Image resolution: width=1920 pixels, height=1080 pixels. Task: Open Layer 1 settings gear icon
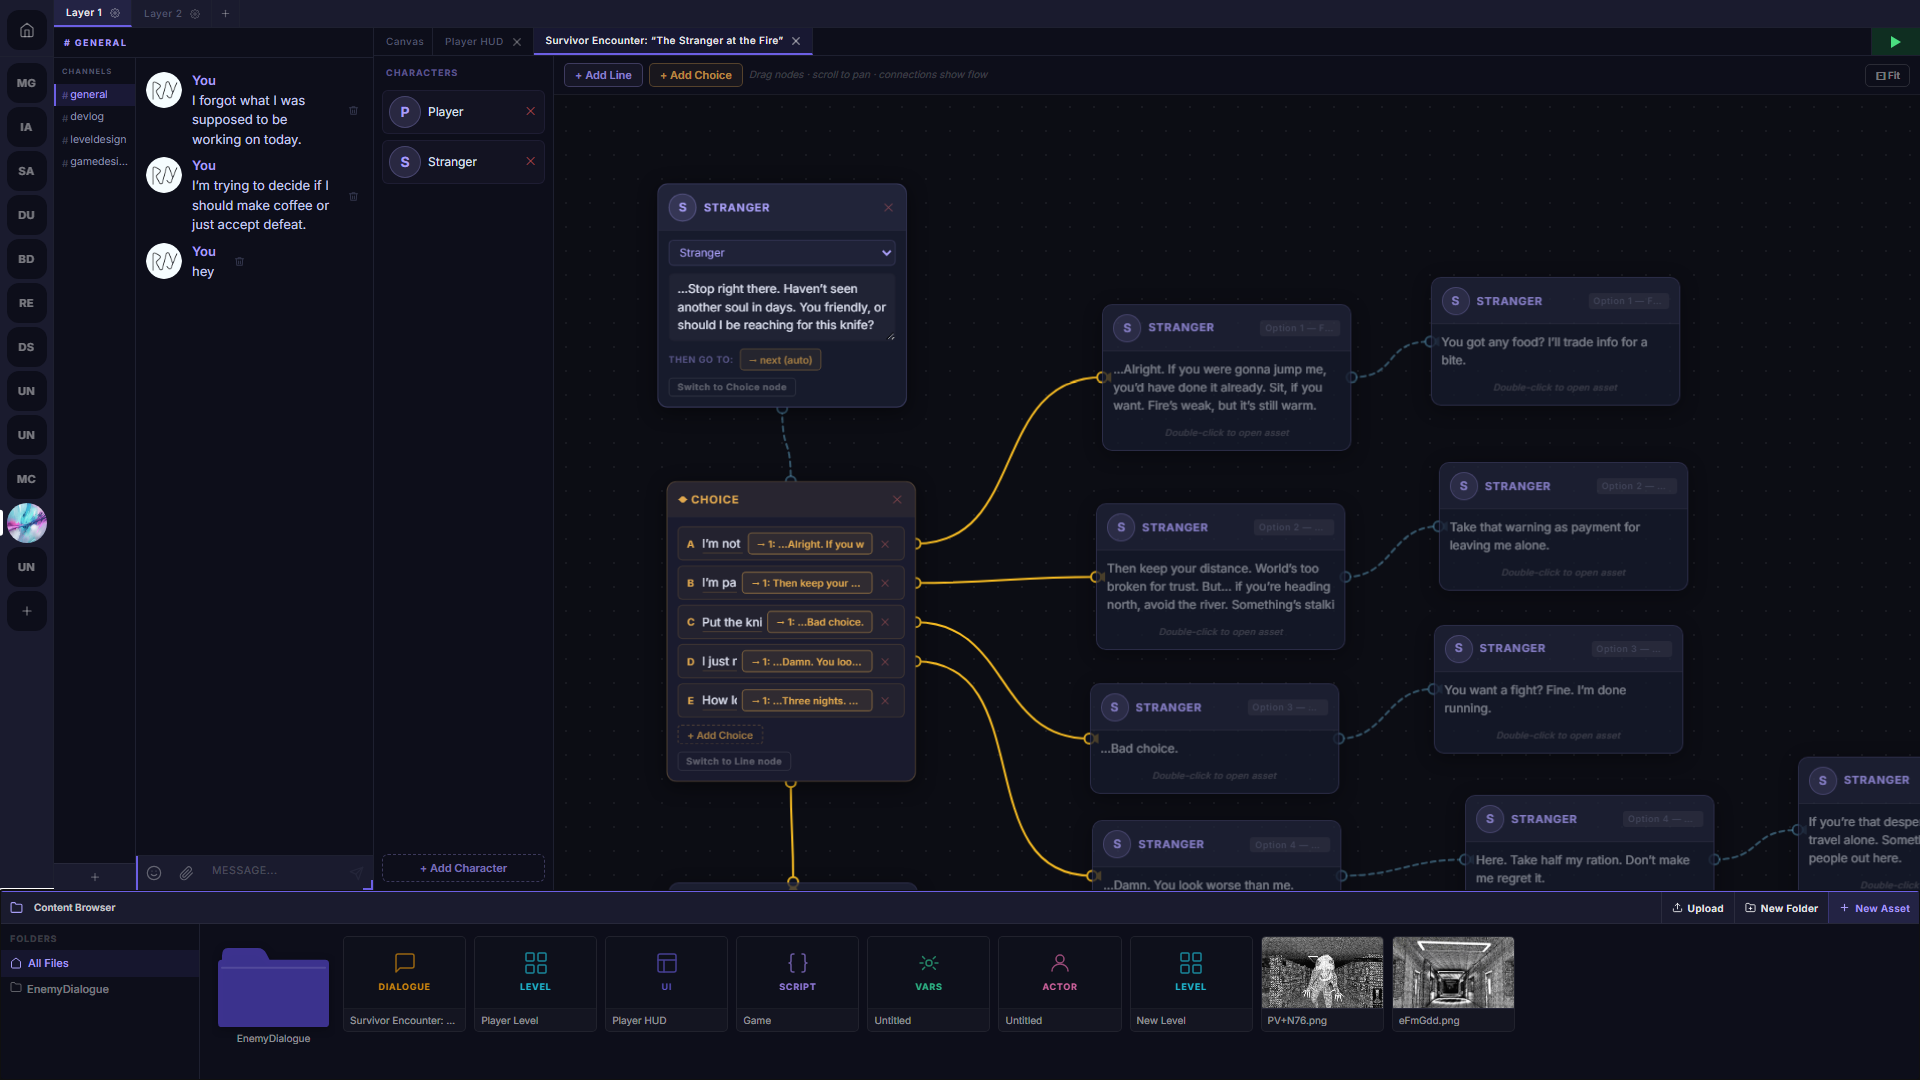(115, 13)
